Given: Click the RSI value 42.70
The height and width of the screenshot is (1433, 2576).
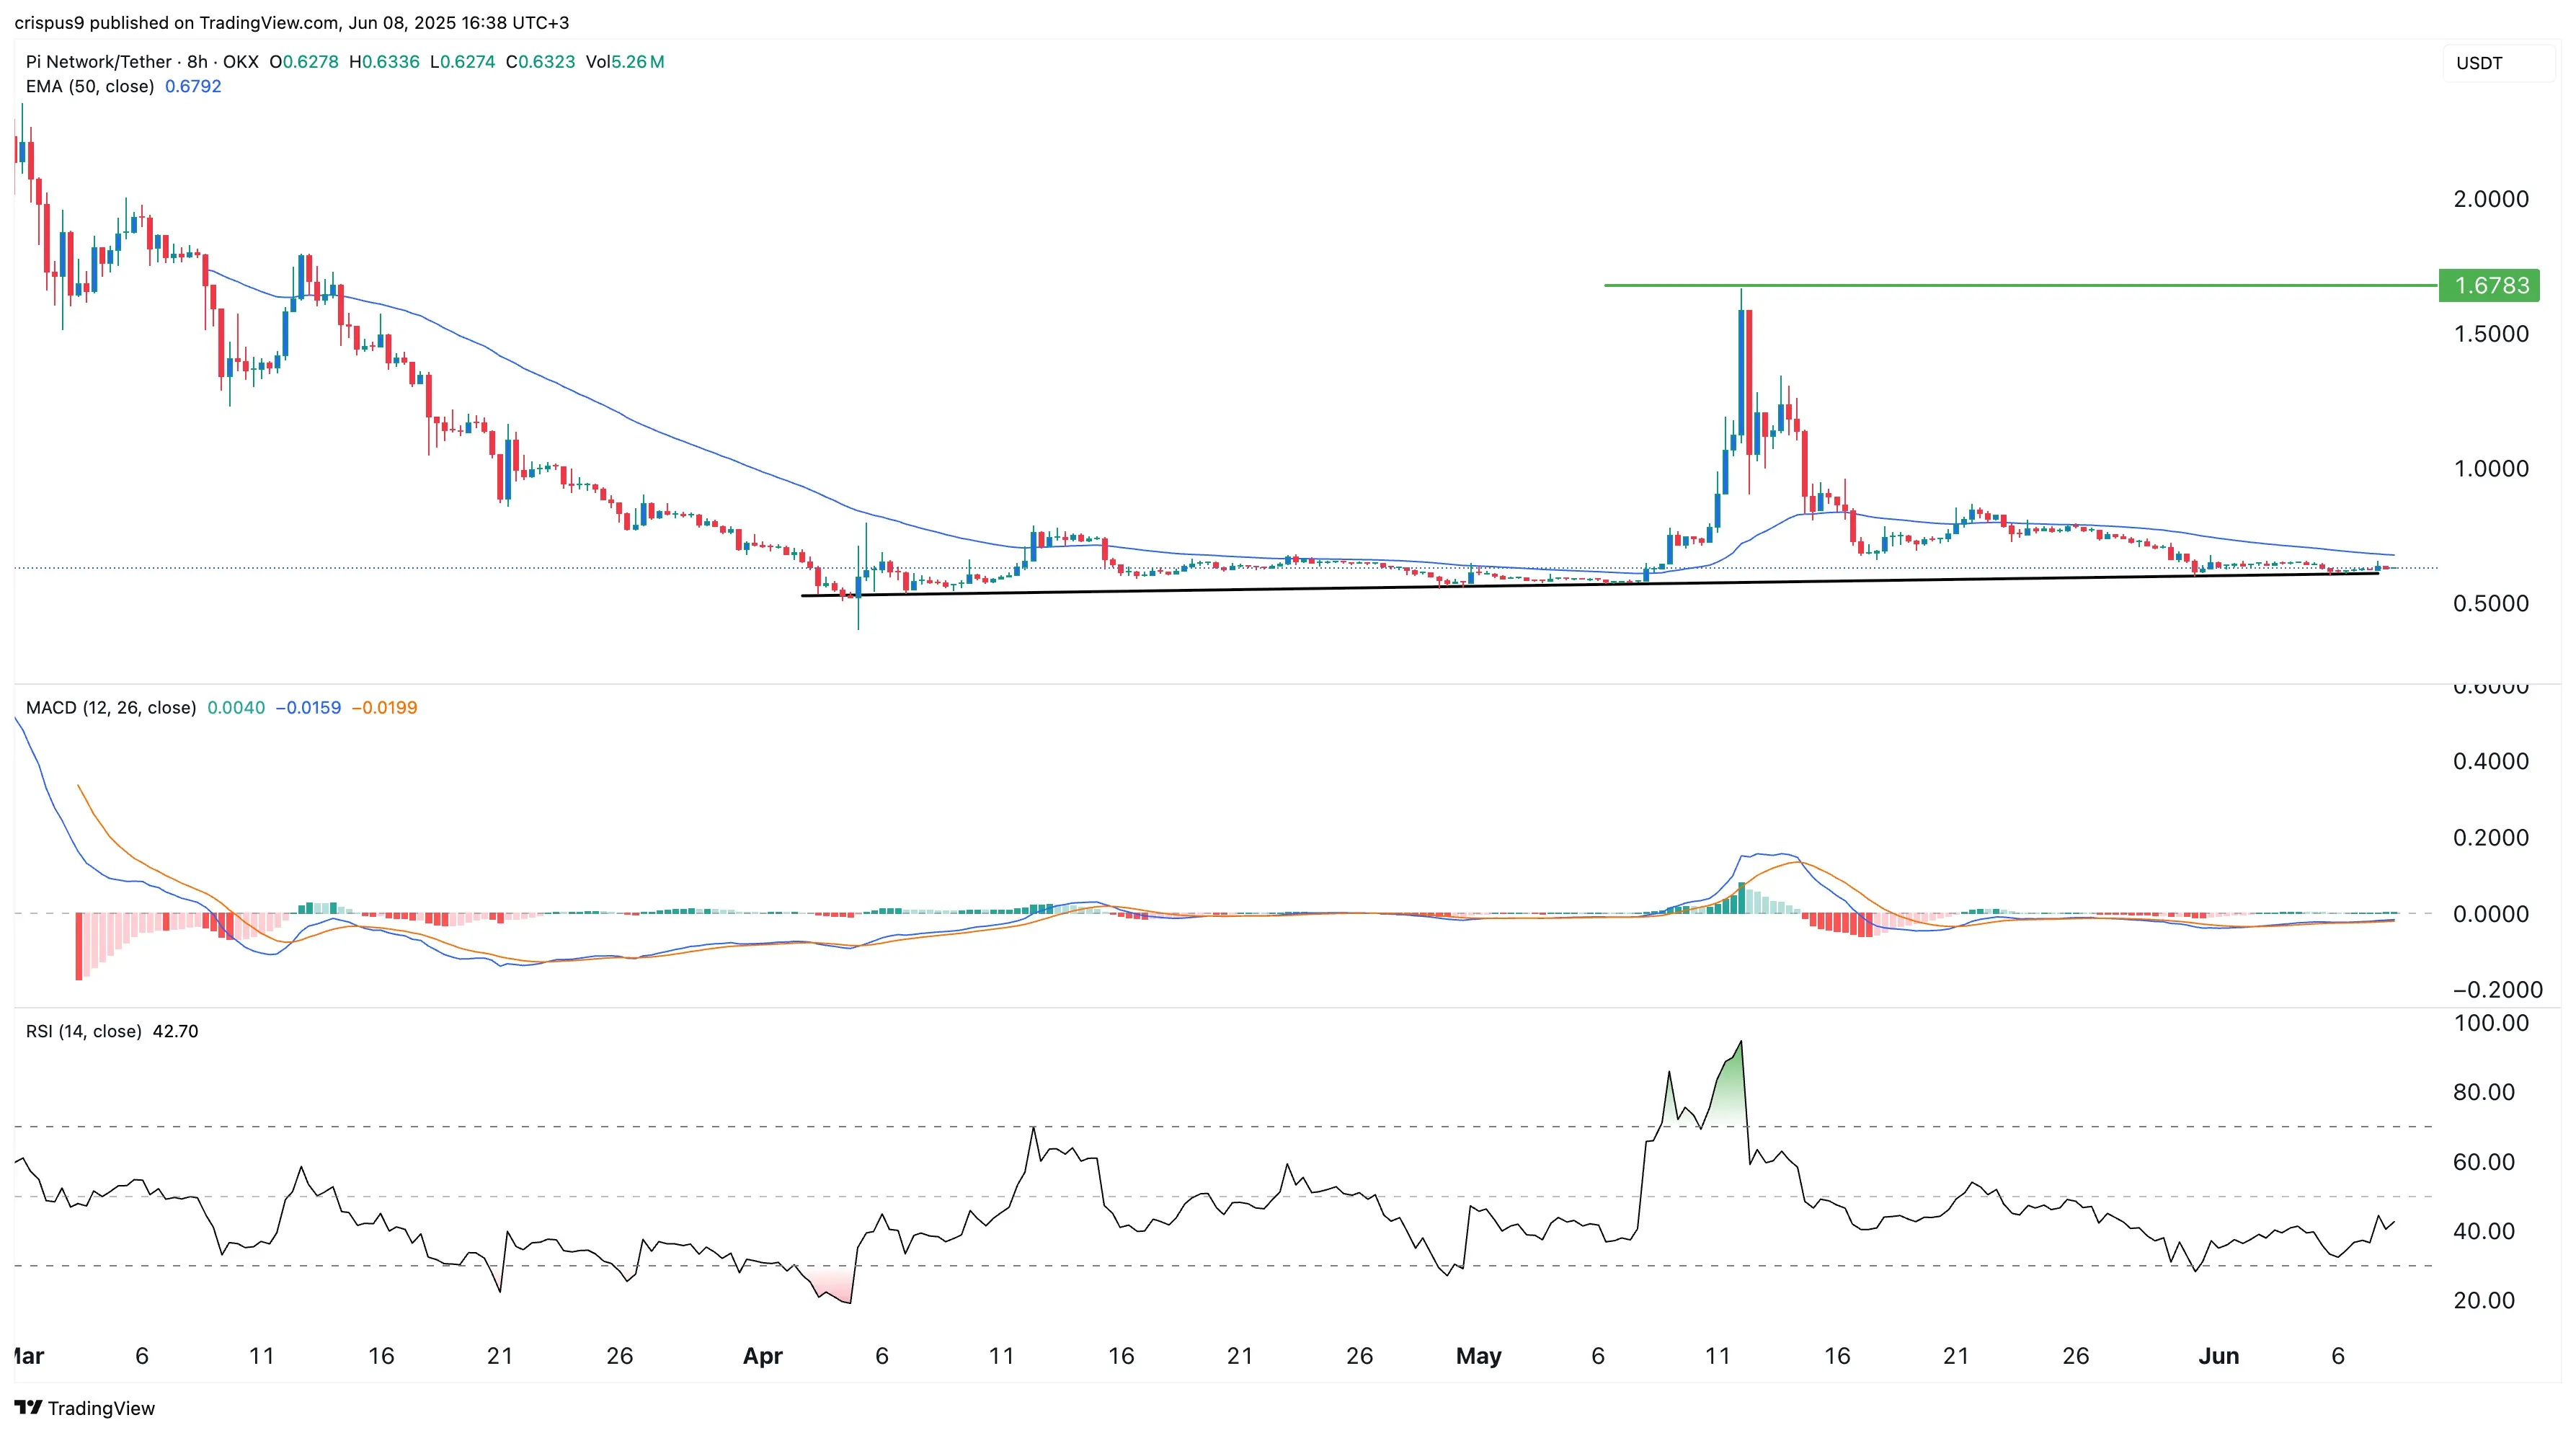Looking at the screenshot, I should click(x=175, y=1031).
